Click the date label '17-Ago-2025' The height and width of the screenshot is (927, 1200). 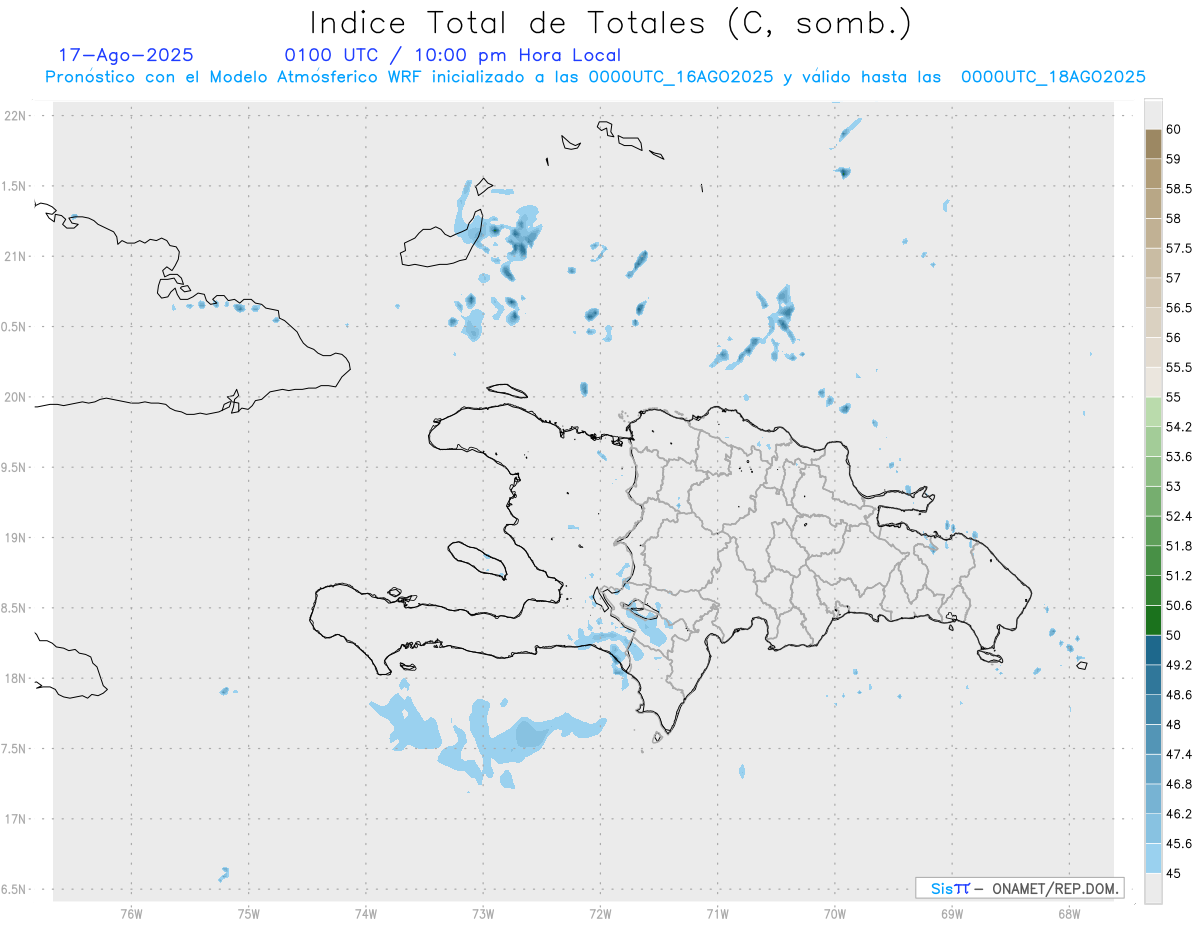(126, 55)
